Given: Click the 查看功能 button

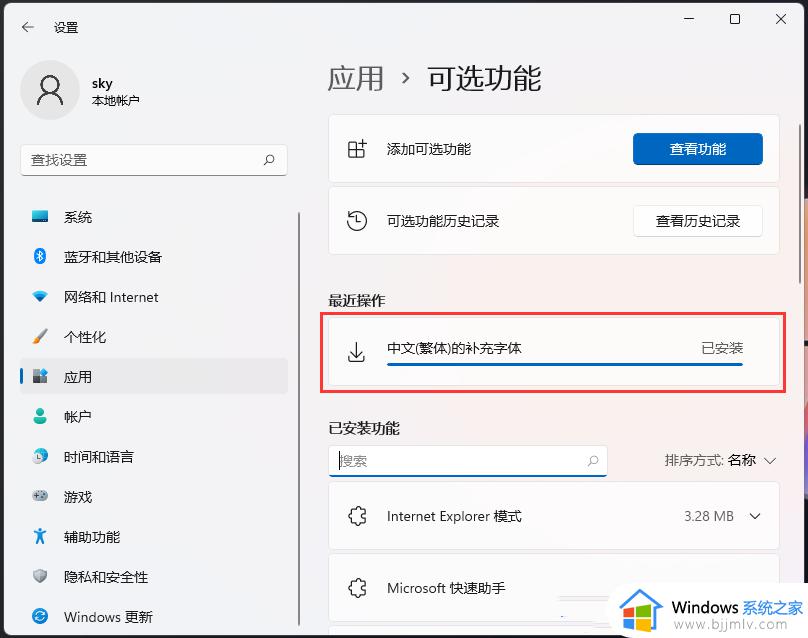Looking at the screenshot, I should [698, 149].
